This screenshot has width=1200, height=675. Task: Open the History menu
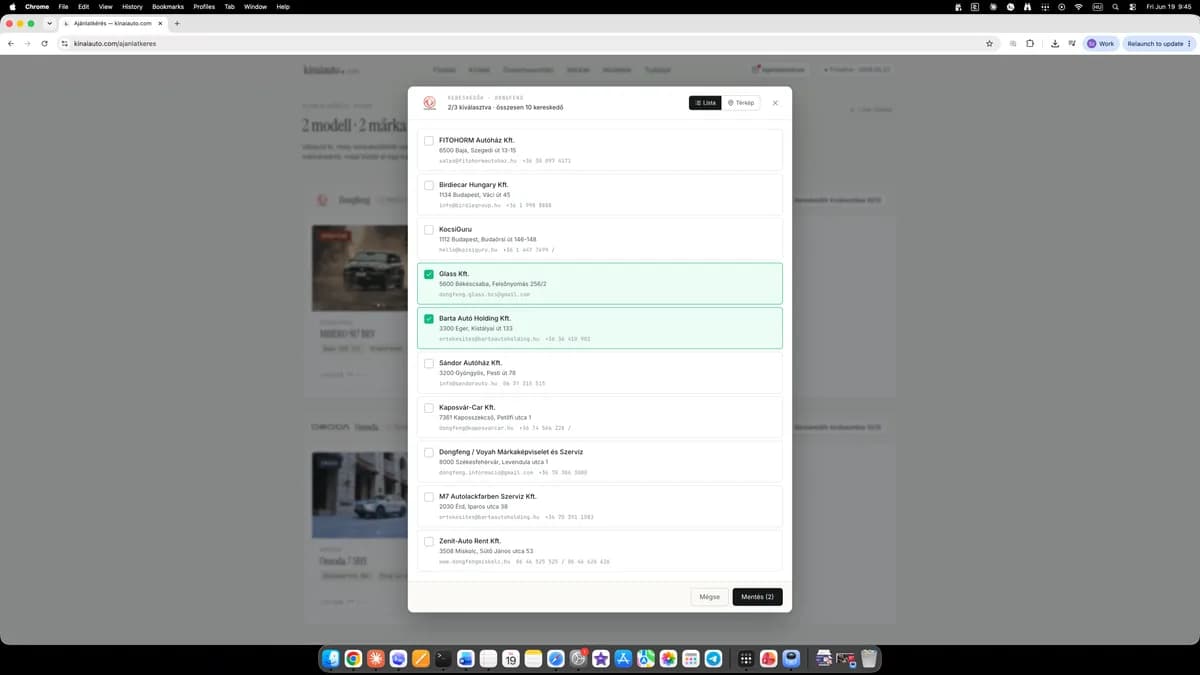click(132, 6)
